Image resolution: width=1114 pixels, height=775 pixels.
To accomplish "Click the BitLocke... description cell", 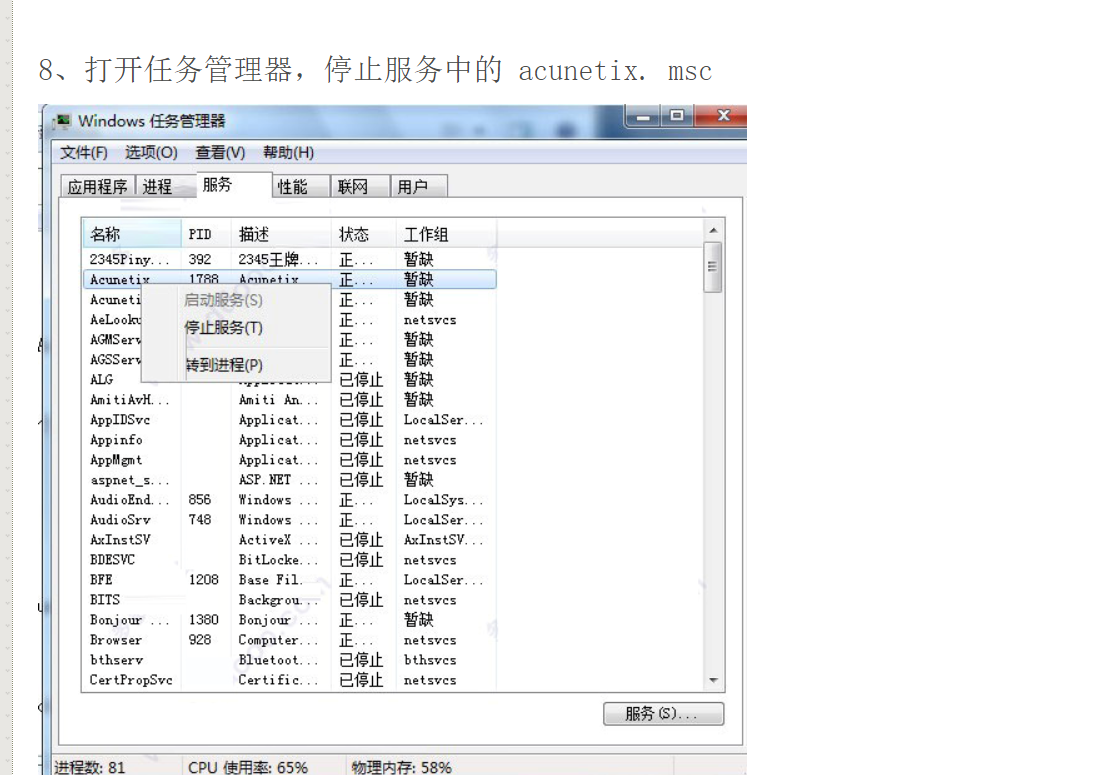I will coord(278,560).
